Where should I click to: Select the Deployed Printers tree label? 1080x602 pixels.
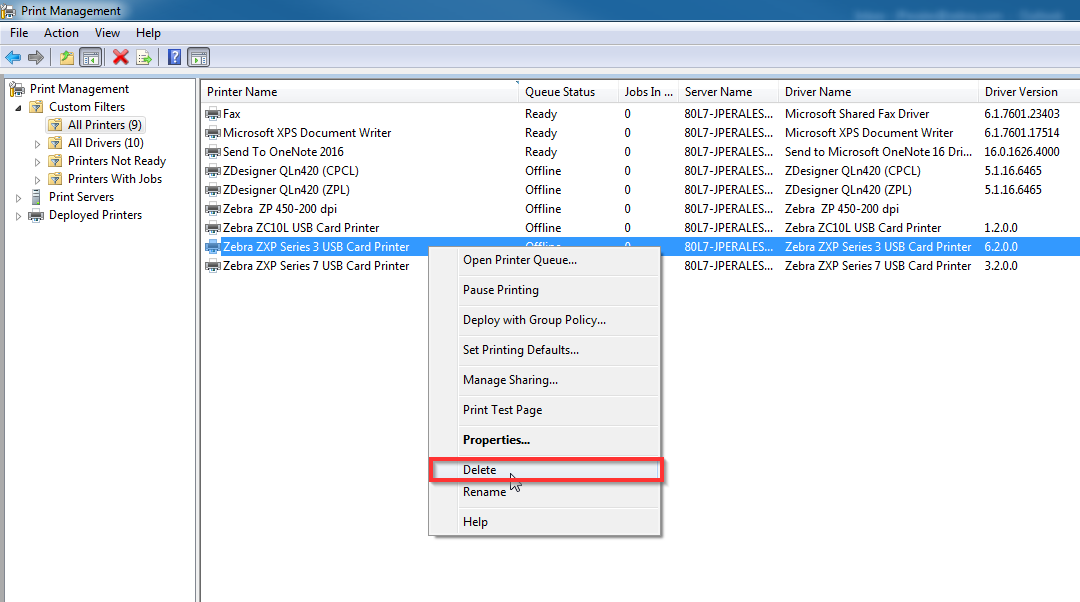click(x=95, y=215)
